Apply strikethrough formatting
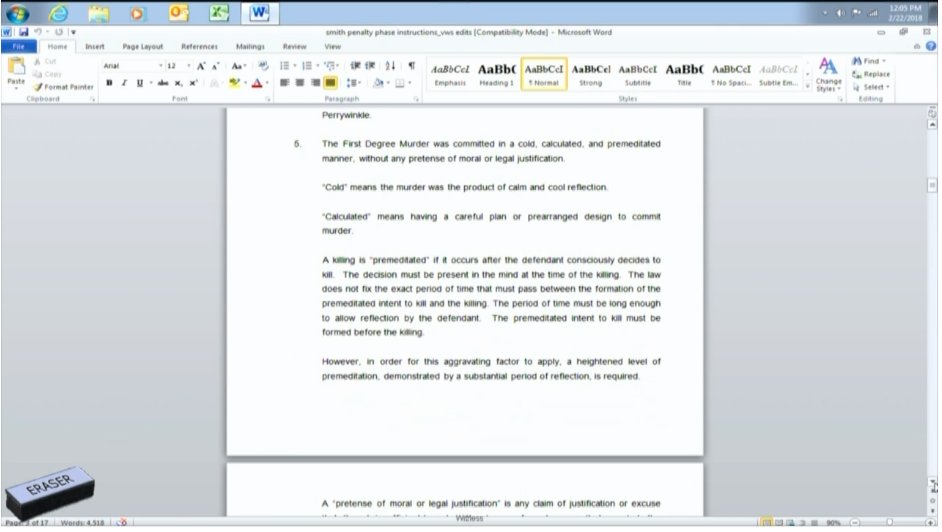This screenshot has width=942, height=532. [163, 83]
